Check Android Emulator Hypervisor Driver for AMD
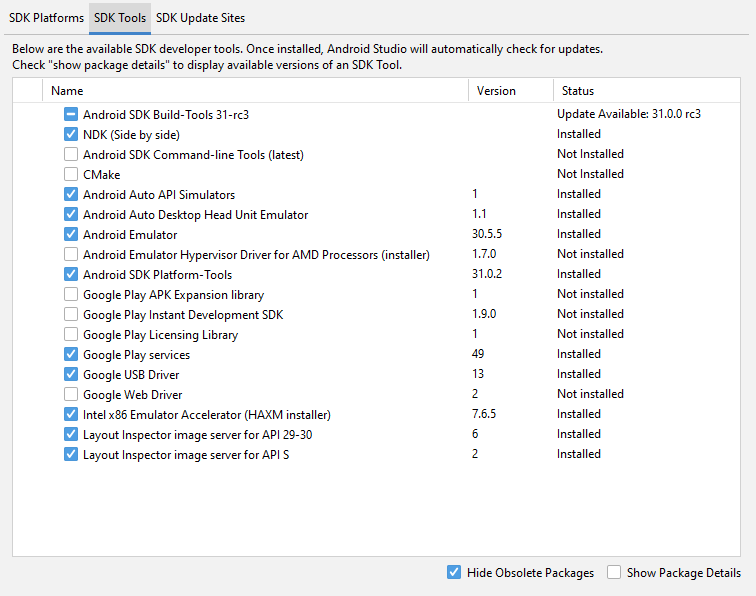Screen dimensions: 756x596 click(71, 254)
